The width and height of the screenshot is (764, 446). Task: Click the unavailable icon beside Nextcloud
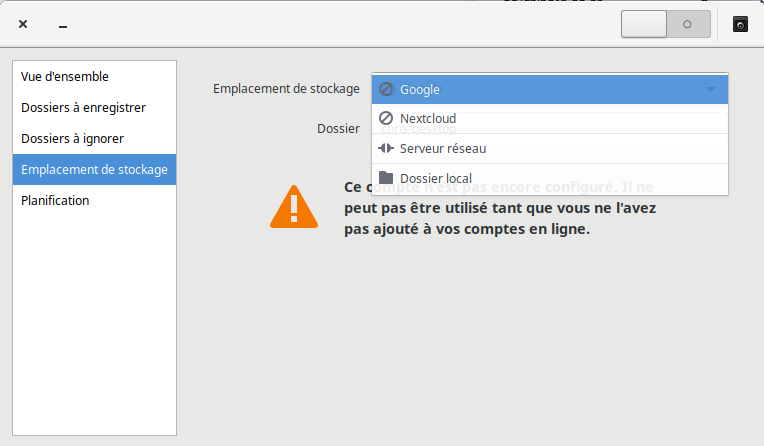[x=386, y=119]
